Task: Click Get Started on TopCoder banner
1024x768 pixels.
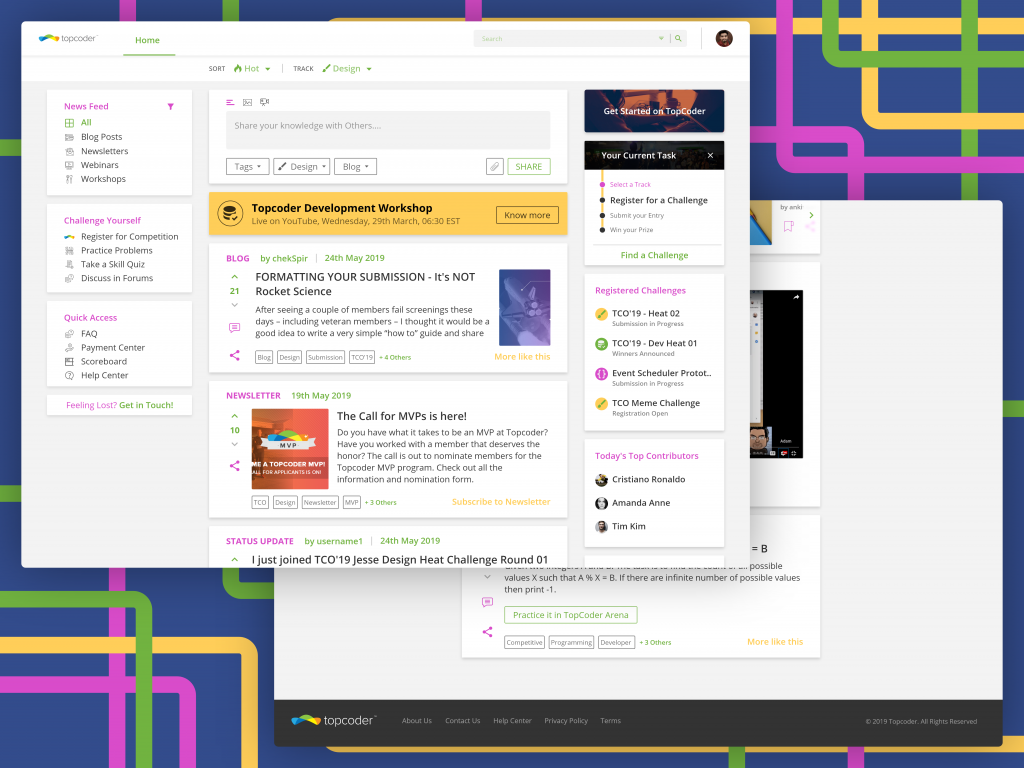Action: [654, 111]
